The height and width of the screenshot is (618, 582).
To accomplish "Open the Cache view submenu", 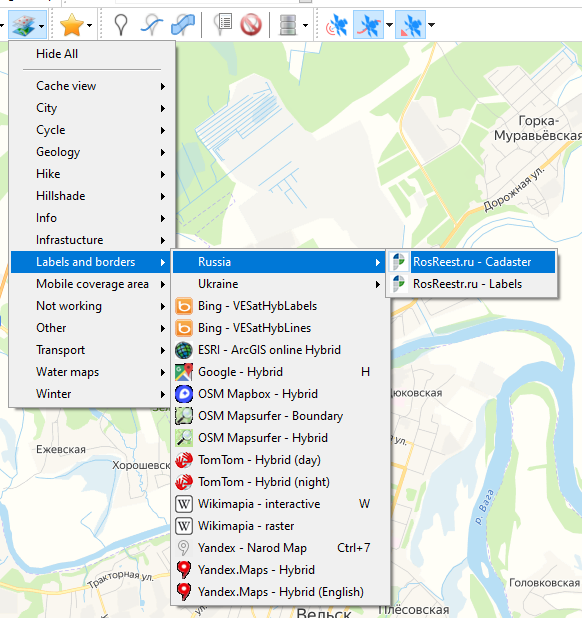I will tap(92, 86).
